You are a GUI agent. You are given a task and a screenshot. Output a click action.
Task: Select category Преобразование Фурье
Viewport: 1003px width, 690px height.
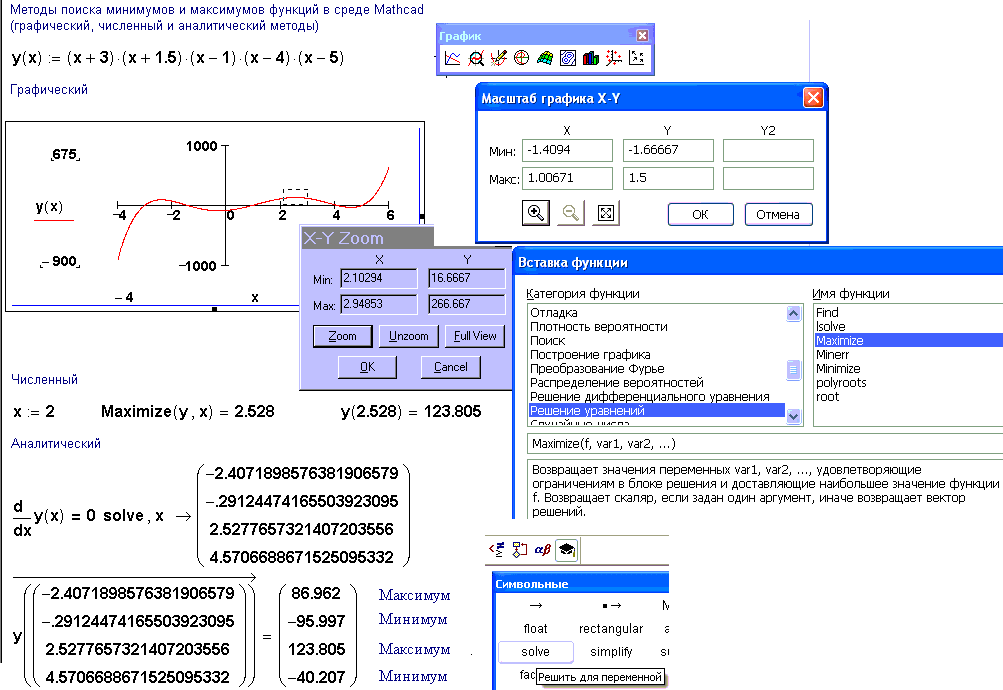tap(656, 369)
